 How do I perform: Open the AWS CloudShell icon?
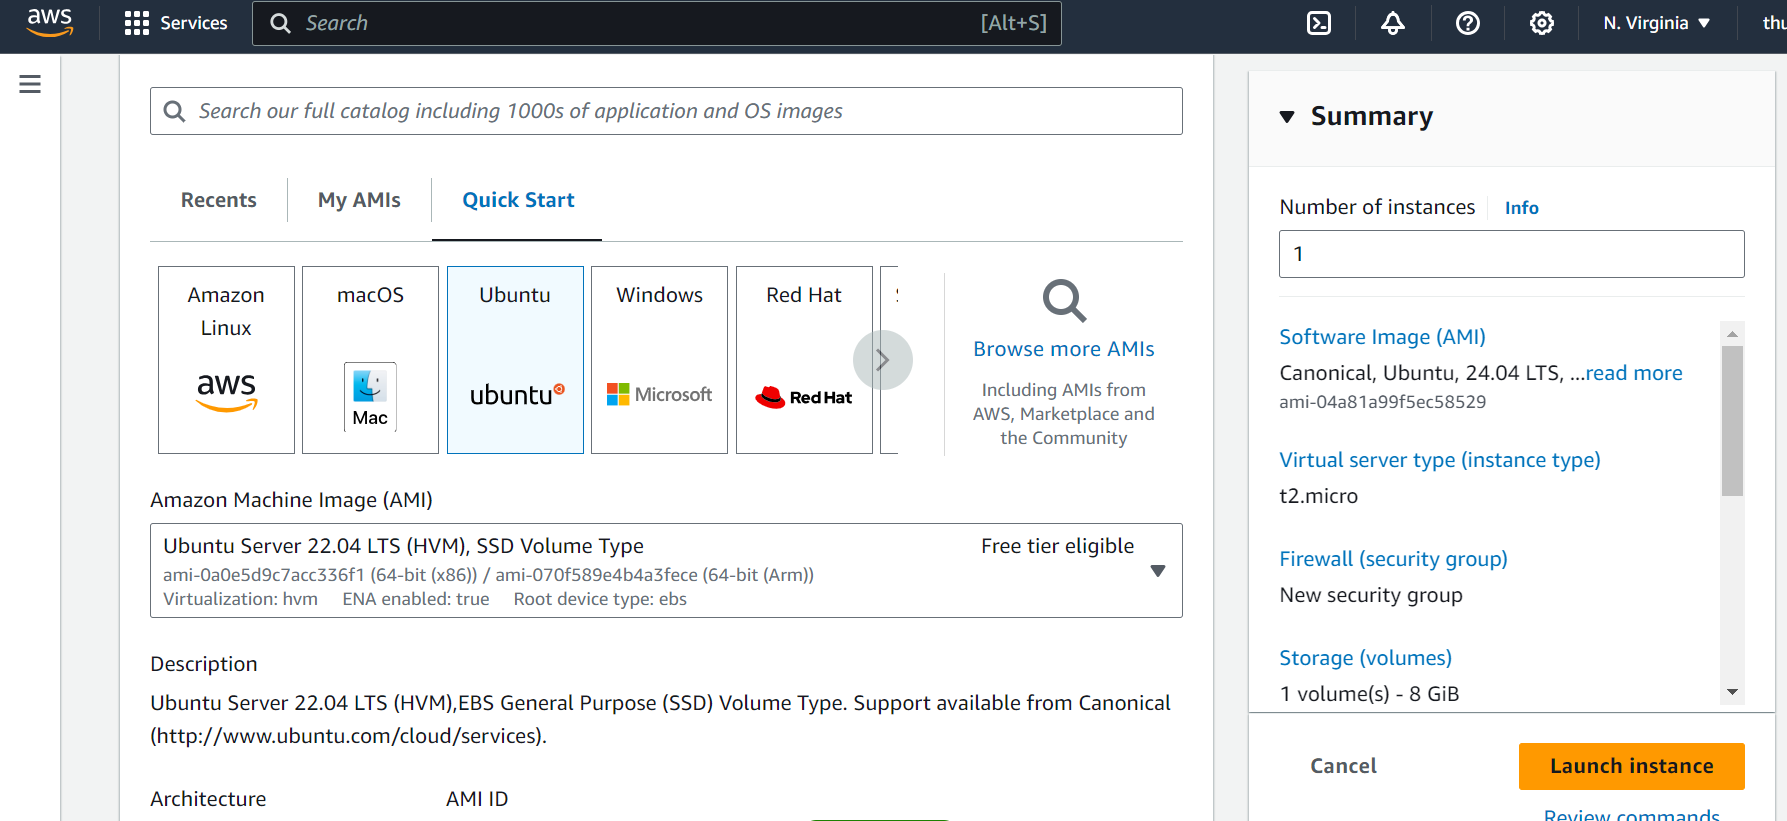pos(1319,23)
